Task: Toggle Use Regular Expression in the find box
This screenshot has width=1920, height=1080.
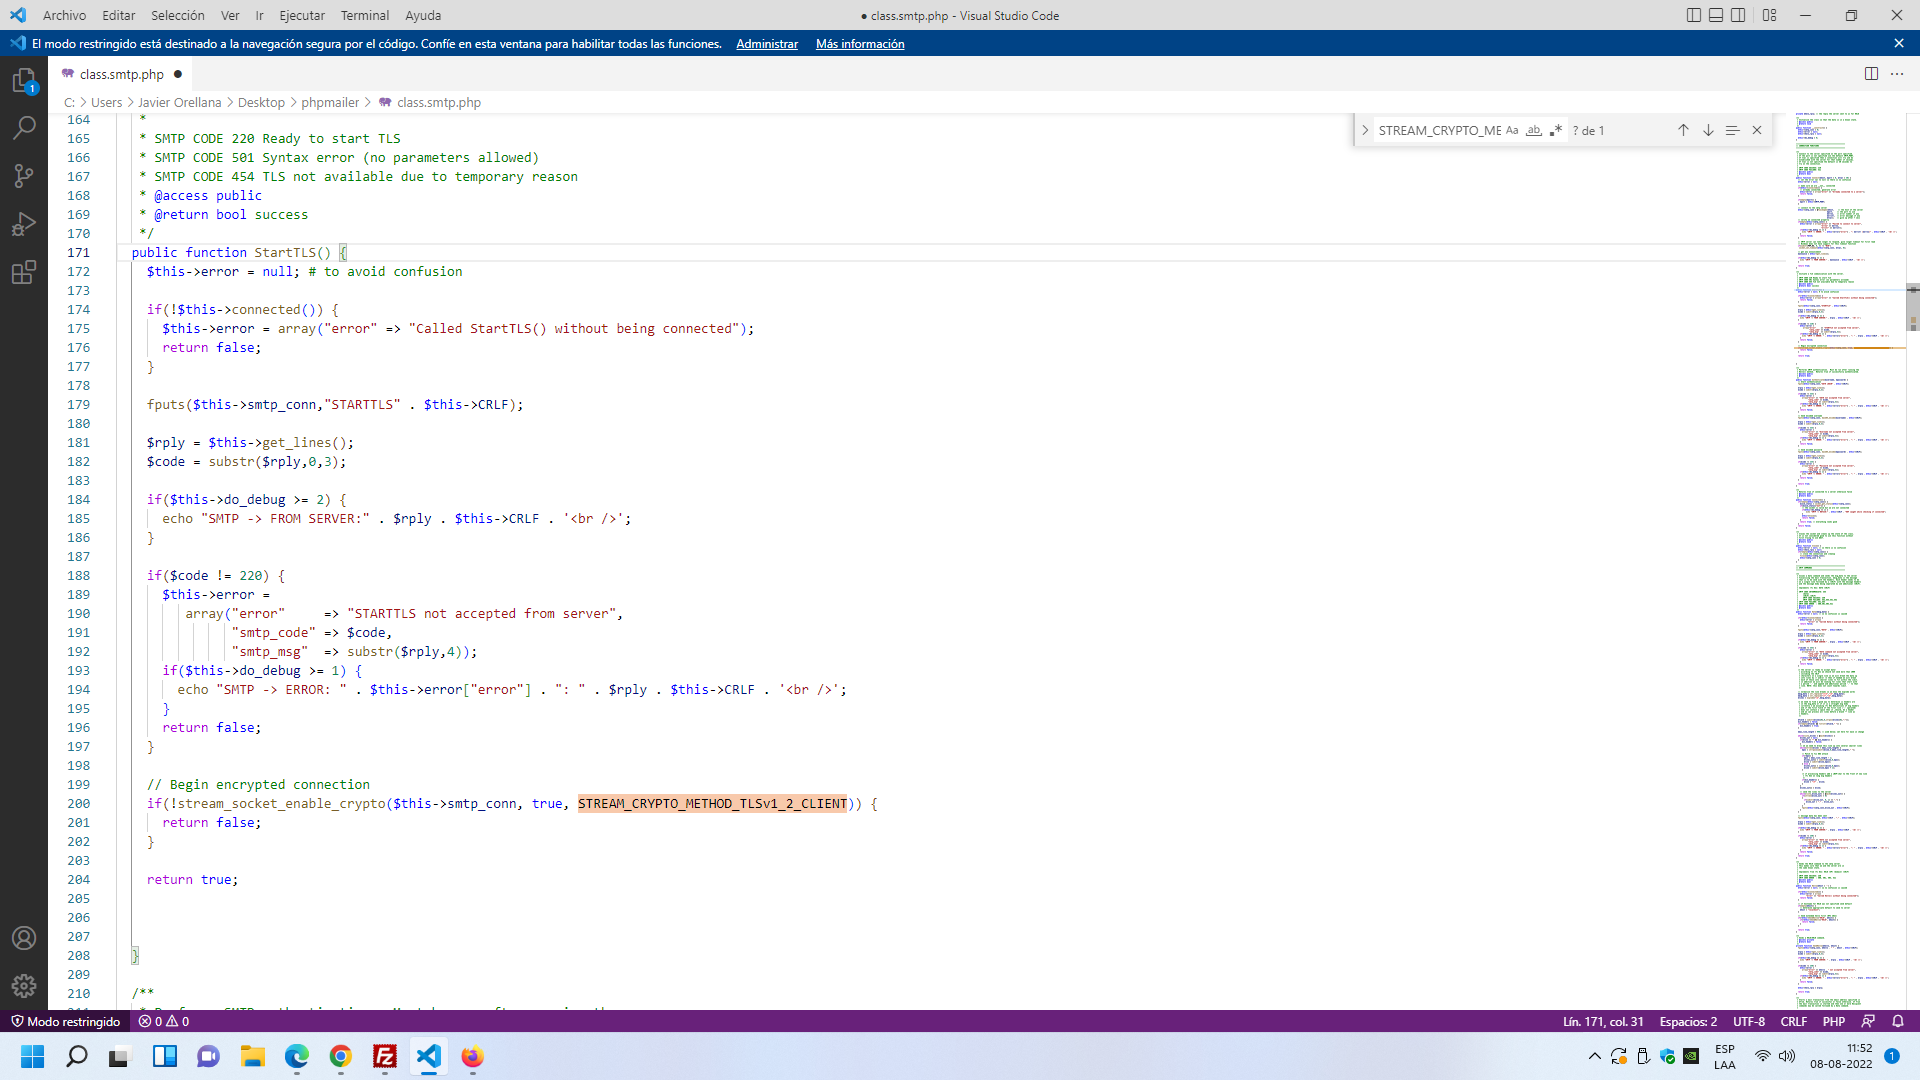Action: tap(1556, 130)
